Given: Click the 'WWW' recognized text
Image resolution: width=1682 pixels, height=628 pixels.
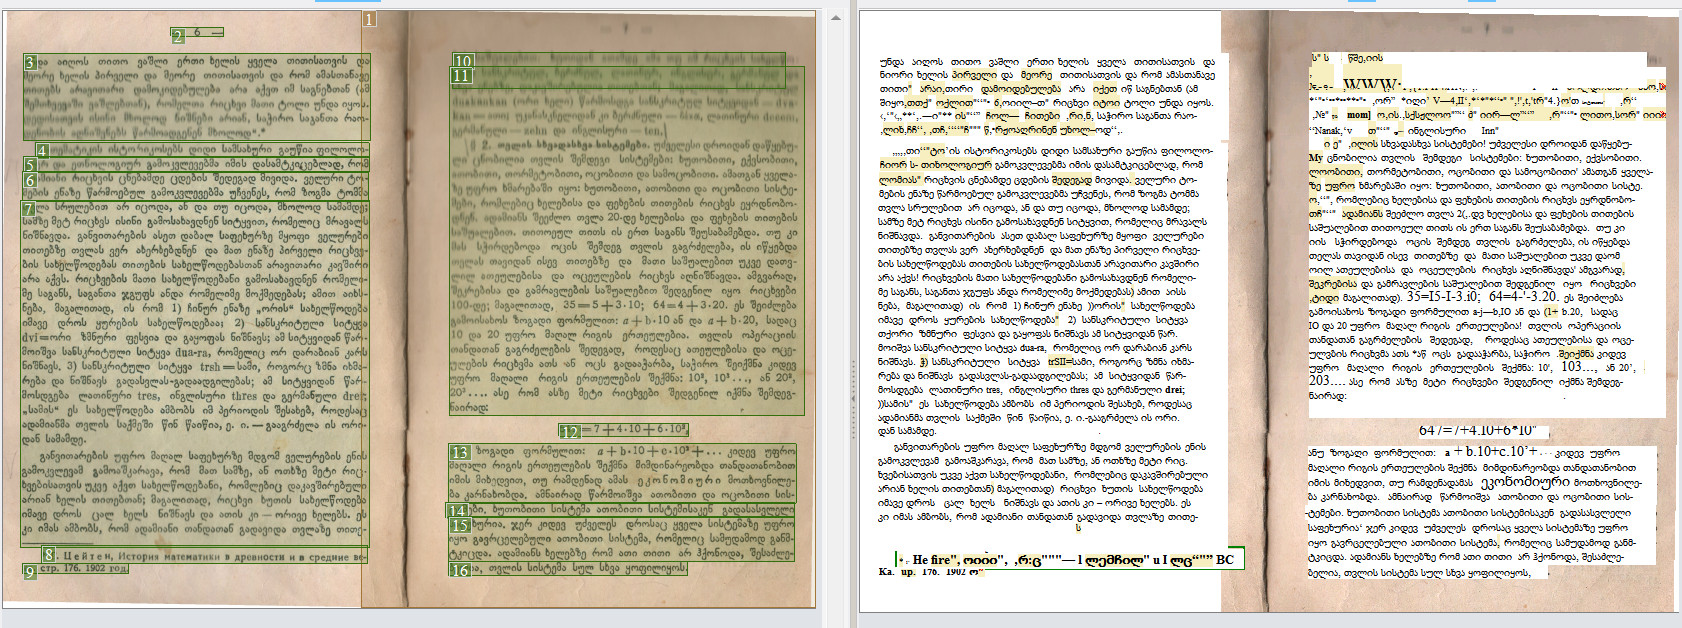Looking at the screenshot, I should [1370, 84].
